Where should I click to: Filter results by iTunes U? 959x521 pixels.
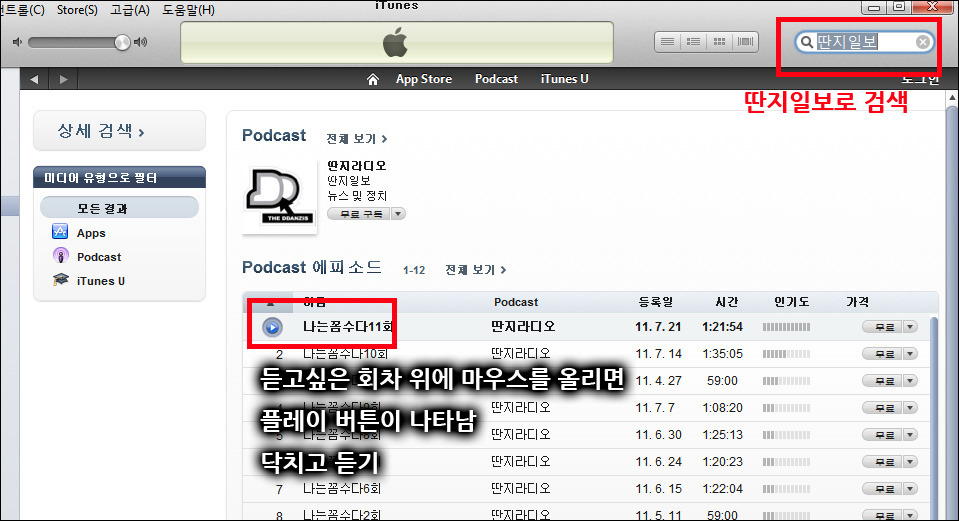(101, 281)
